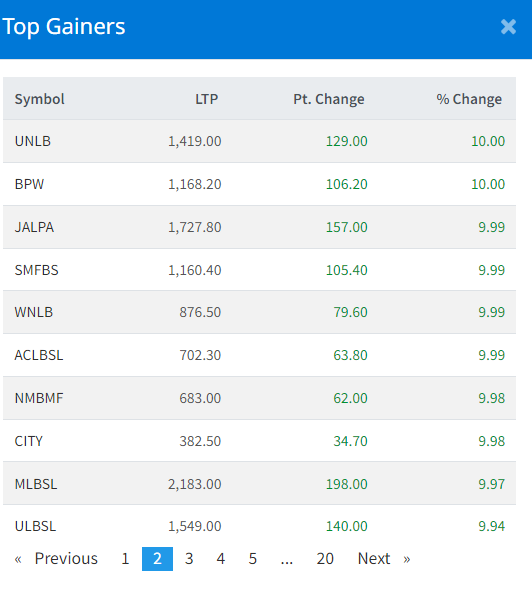Open JALPA stock details
Screen dimensions: 532x606
[34, 227]
